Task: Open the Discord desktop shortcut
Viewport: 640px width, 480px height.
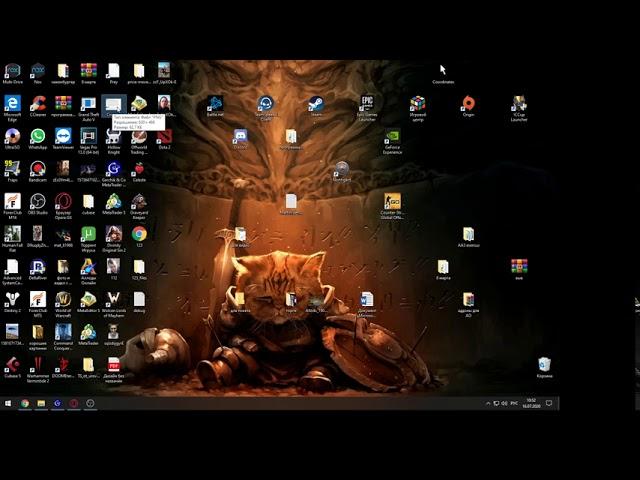Action: pyautogui.click(x=240, y=136)
